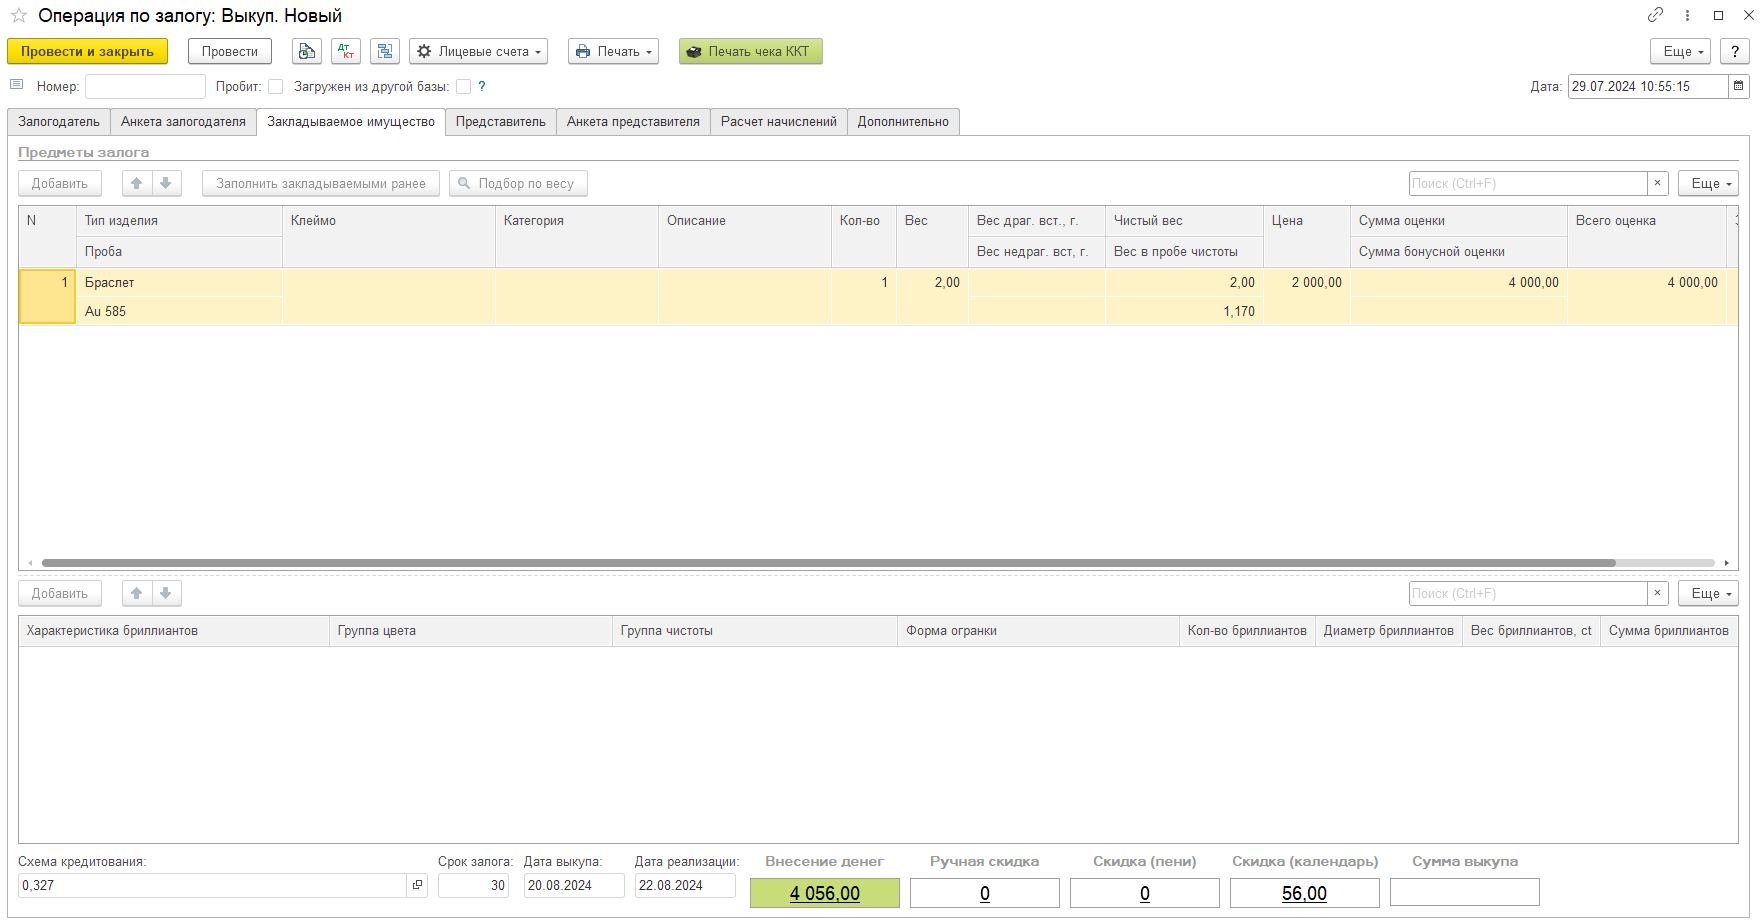Add the form to favorites with the star icon
Image resolution: width=1761 pixels, height=921 pixels.
pyautogui.click(x=18, y=16)
